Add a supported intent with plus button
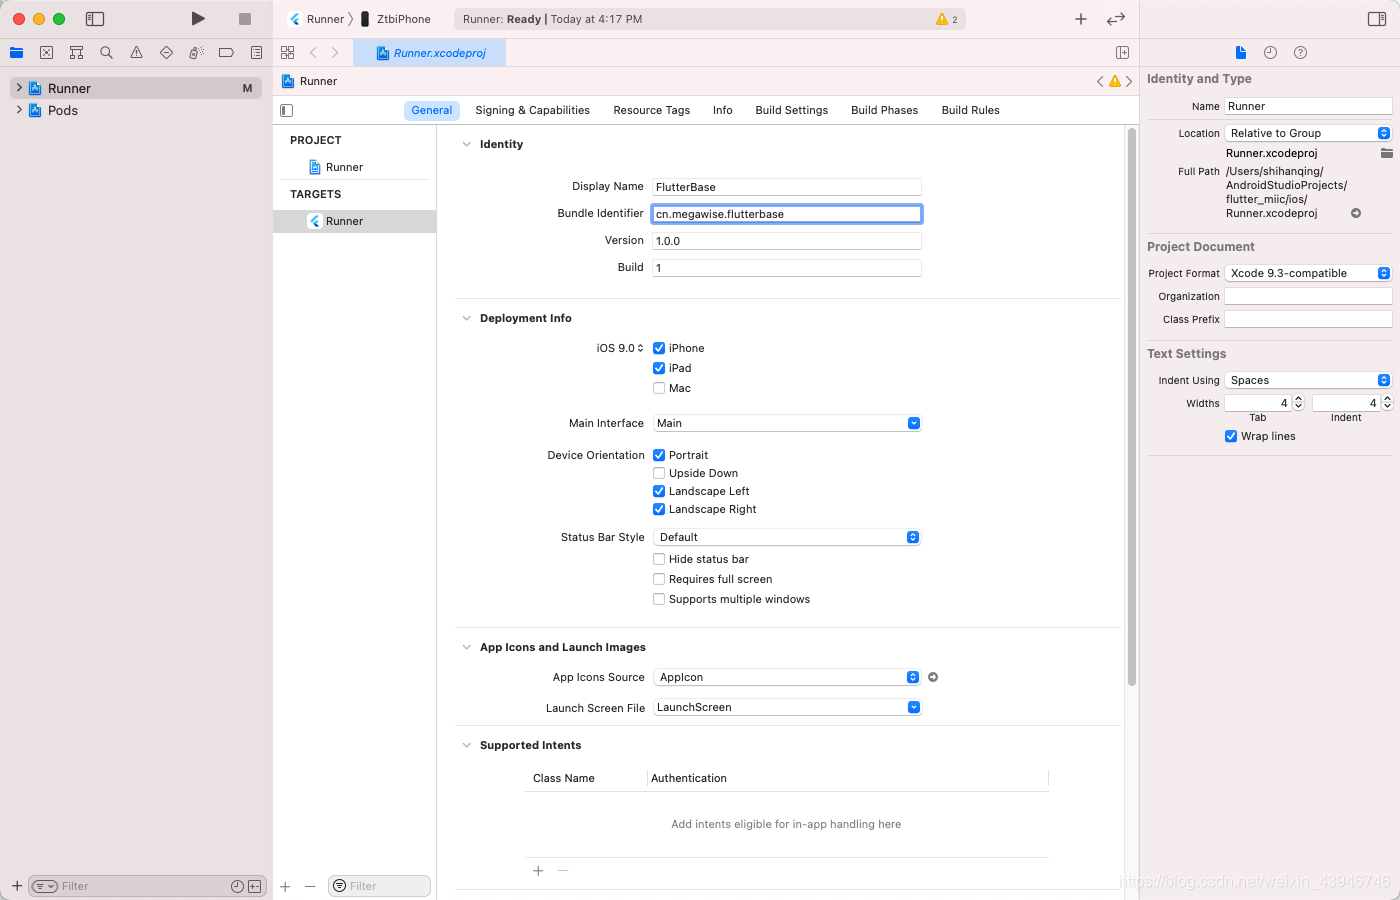This screenshot has width=1400, height=900. pos(538,871)
